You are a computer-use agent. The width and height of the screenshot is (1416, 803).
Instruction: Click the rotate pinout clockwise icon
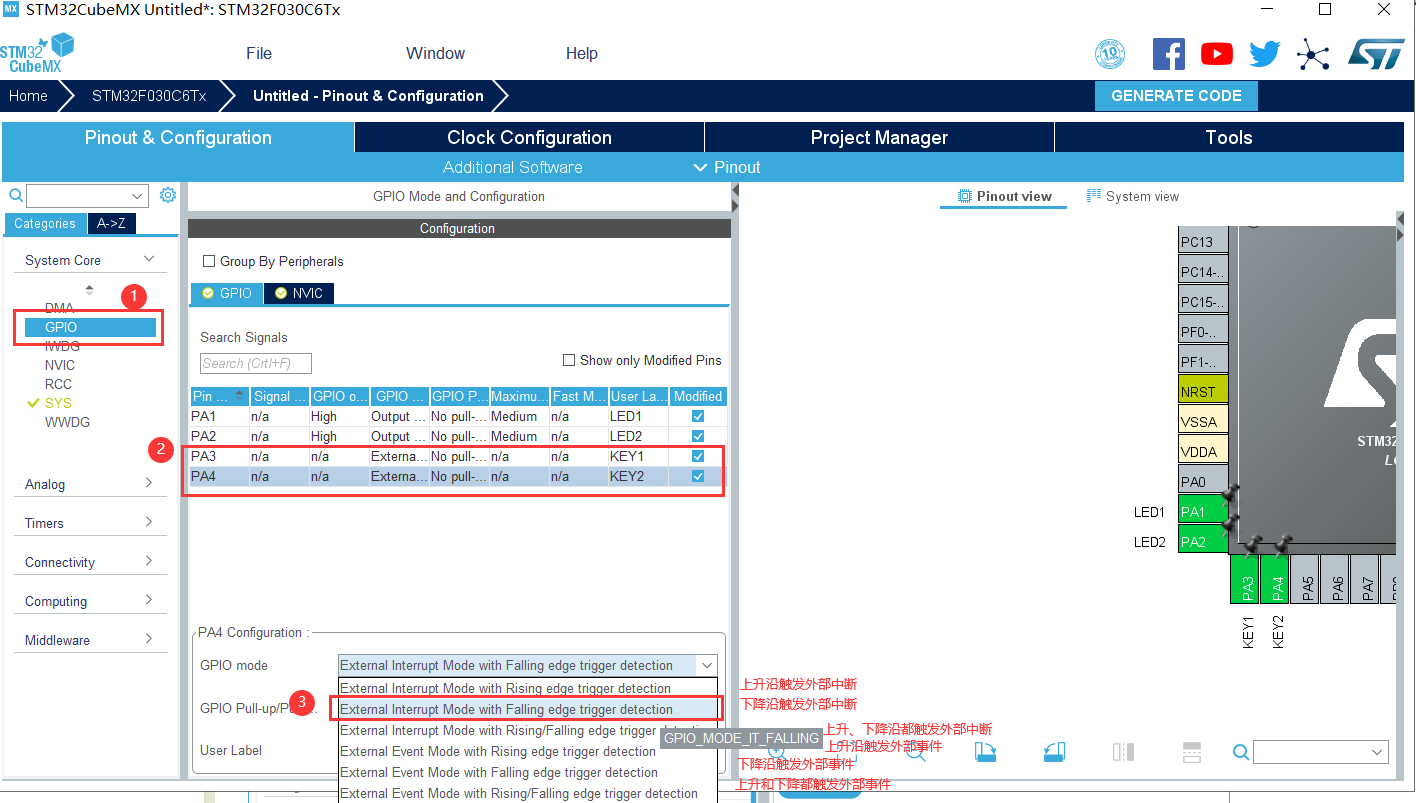pos(985,751)
